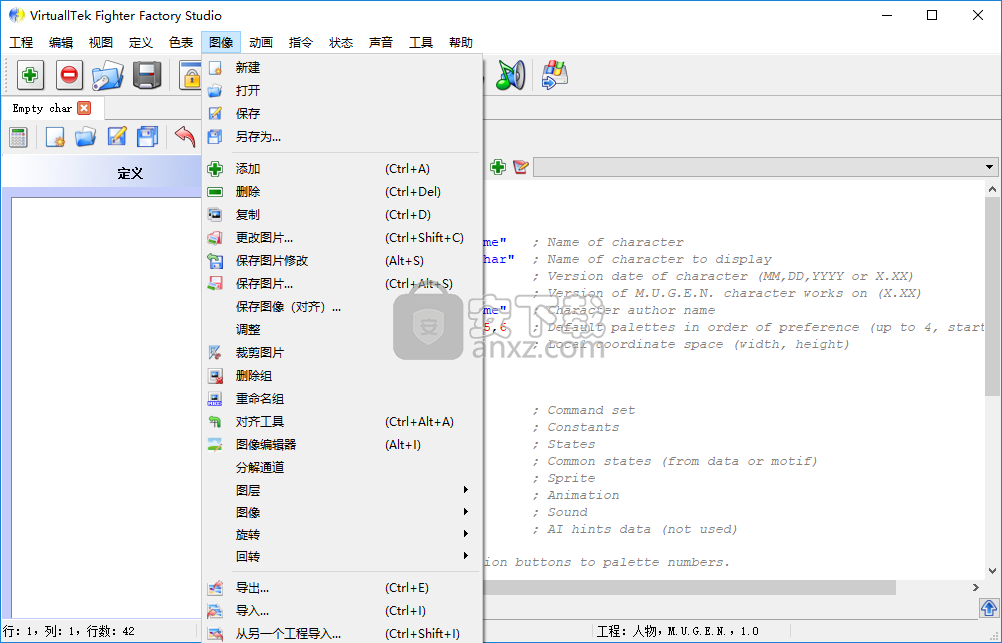1002x643 pixels.
Task: Choose 更改图片... menu entry
Action: [x=342, y=238]
